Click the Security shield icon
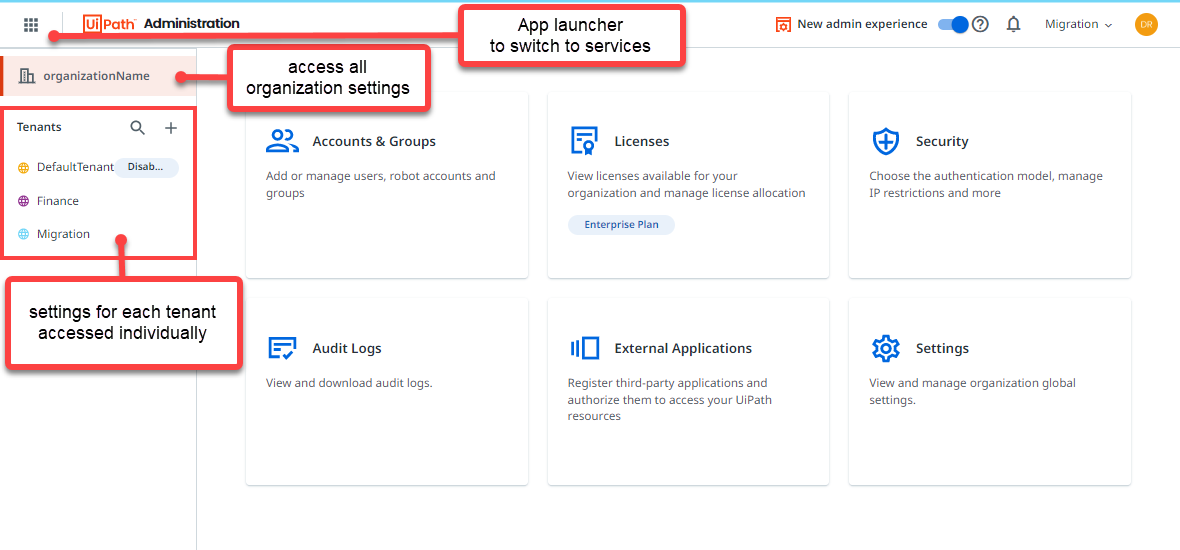The width and height of the screenshot is (1180, 550). pos(886,141)
